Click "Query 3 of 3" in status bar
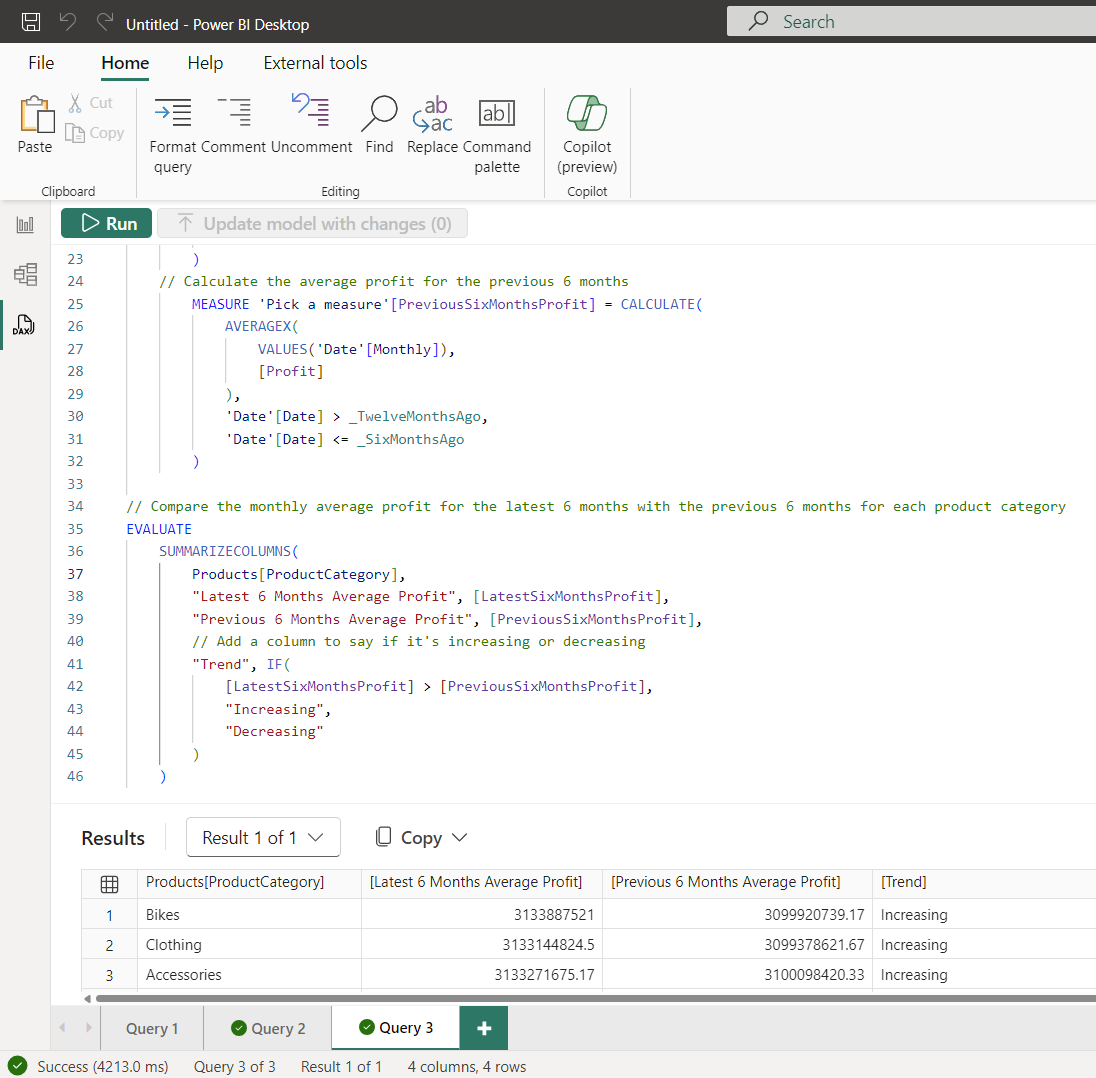The image size is (1096, 1078). coord(234,1067)
